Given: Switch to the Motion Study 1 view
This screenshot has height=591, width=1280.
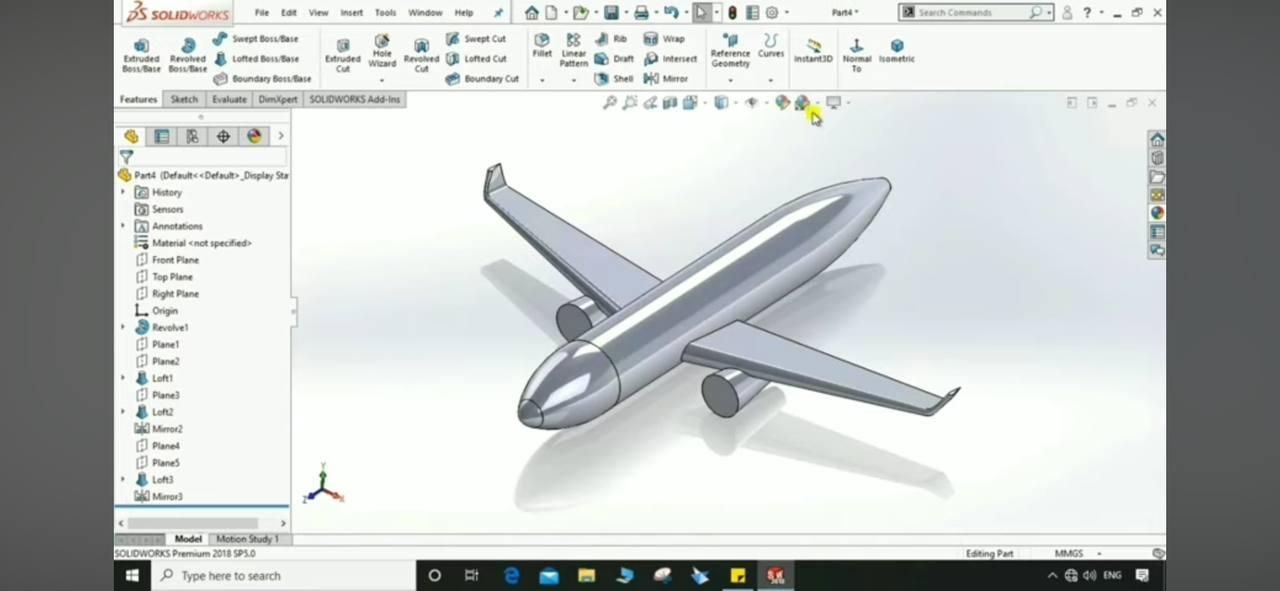Looking at the screenshot, I should [x=247, y=539].
